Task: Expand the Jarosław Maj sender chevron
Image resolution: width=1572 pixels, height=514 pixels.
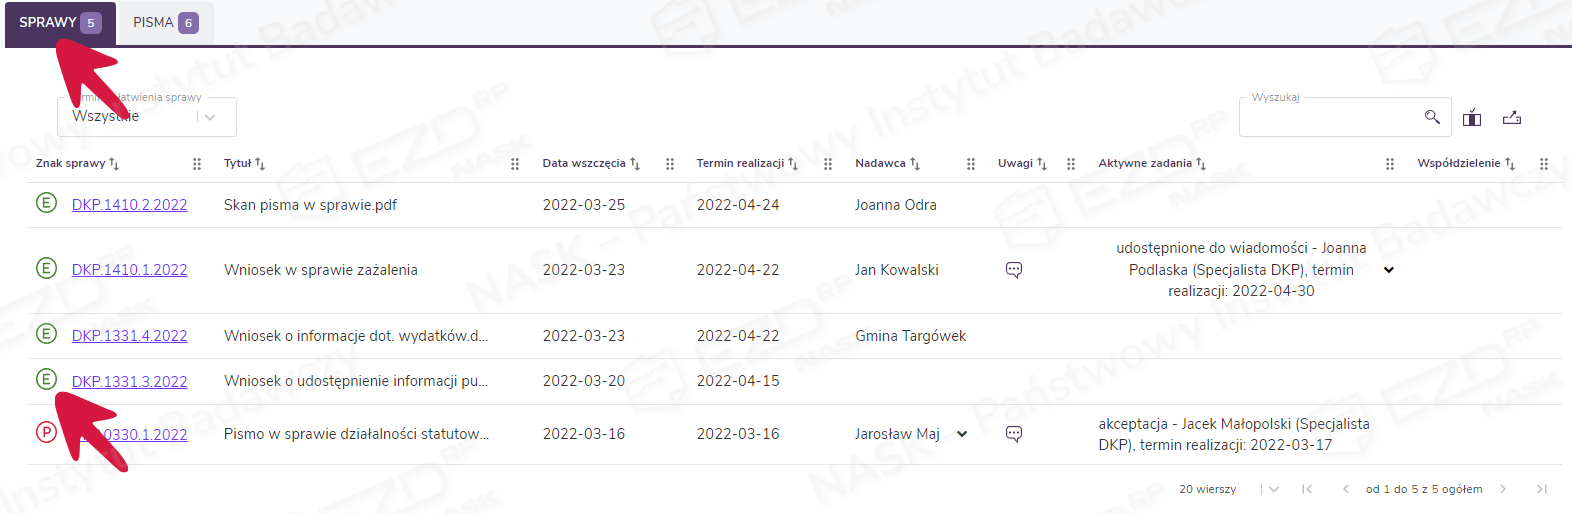Action: (x=962, y=434)
